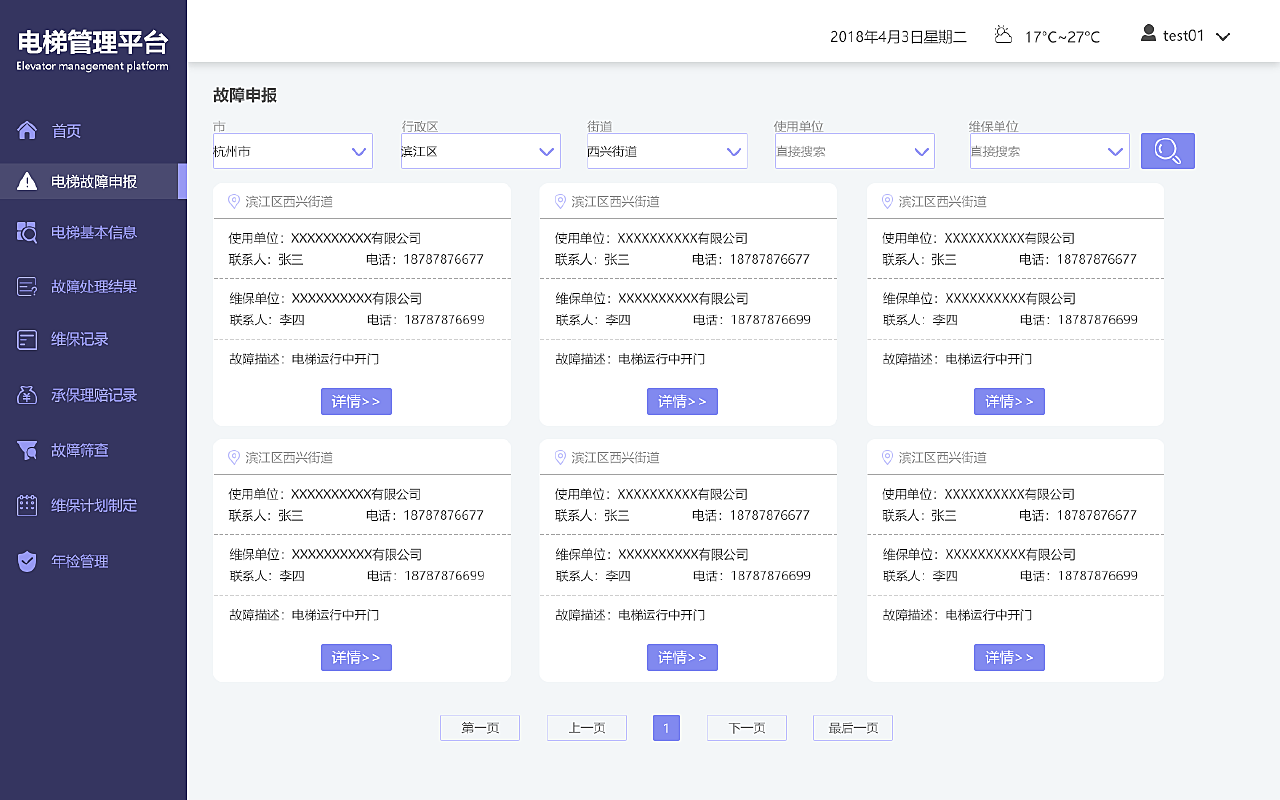Click the date 2018年4月3日星期二
The height and width of the screenshot is (800, 1280).
pyautogui.click(x=898, y=37)
